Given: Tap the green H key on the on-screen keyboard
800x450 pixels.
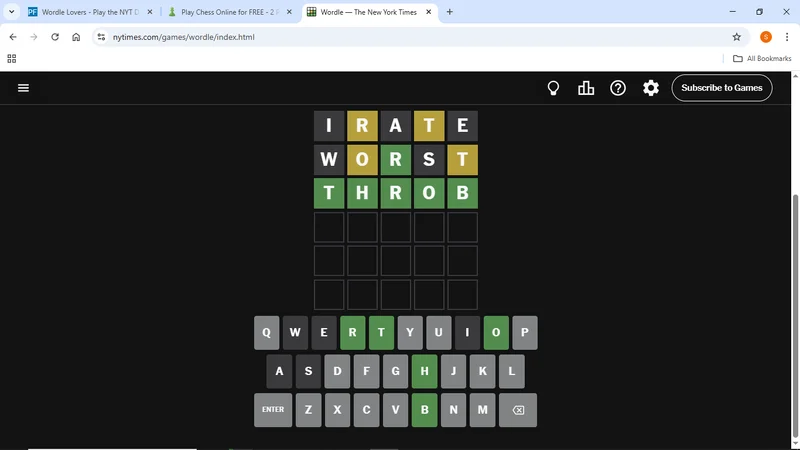Looking at the screenshot, I should 424,371.
